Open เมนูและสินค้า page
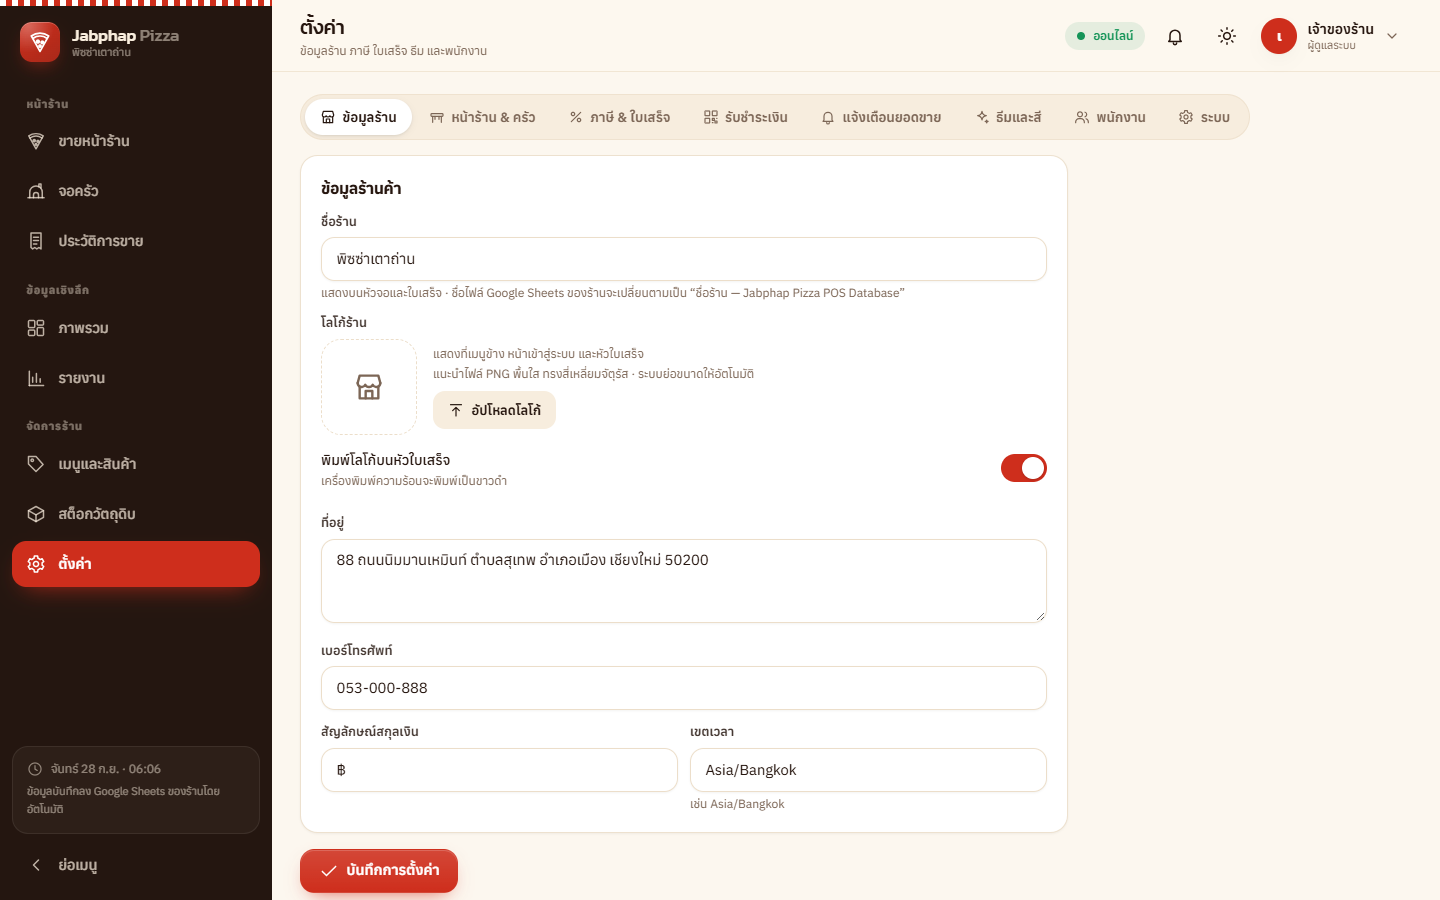Image resolution: width=1440 pixels, height=900 pixels. click(x=136, y=464)
